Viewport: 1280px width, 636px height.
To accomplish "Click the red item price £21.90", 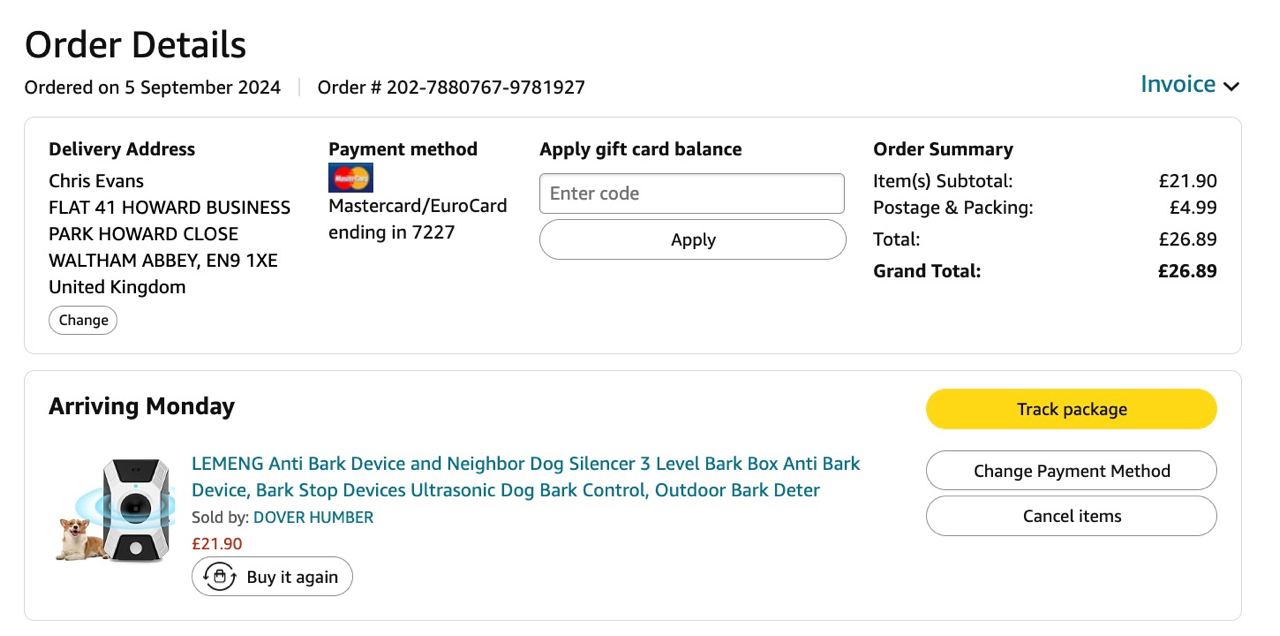I will [217, 544].
